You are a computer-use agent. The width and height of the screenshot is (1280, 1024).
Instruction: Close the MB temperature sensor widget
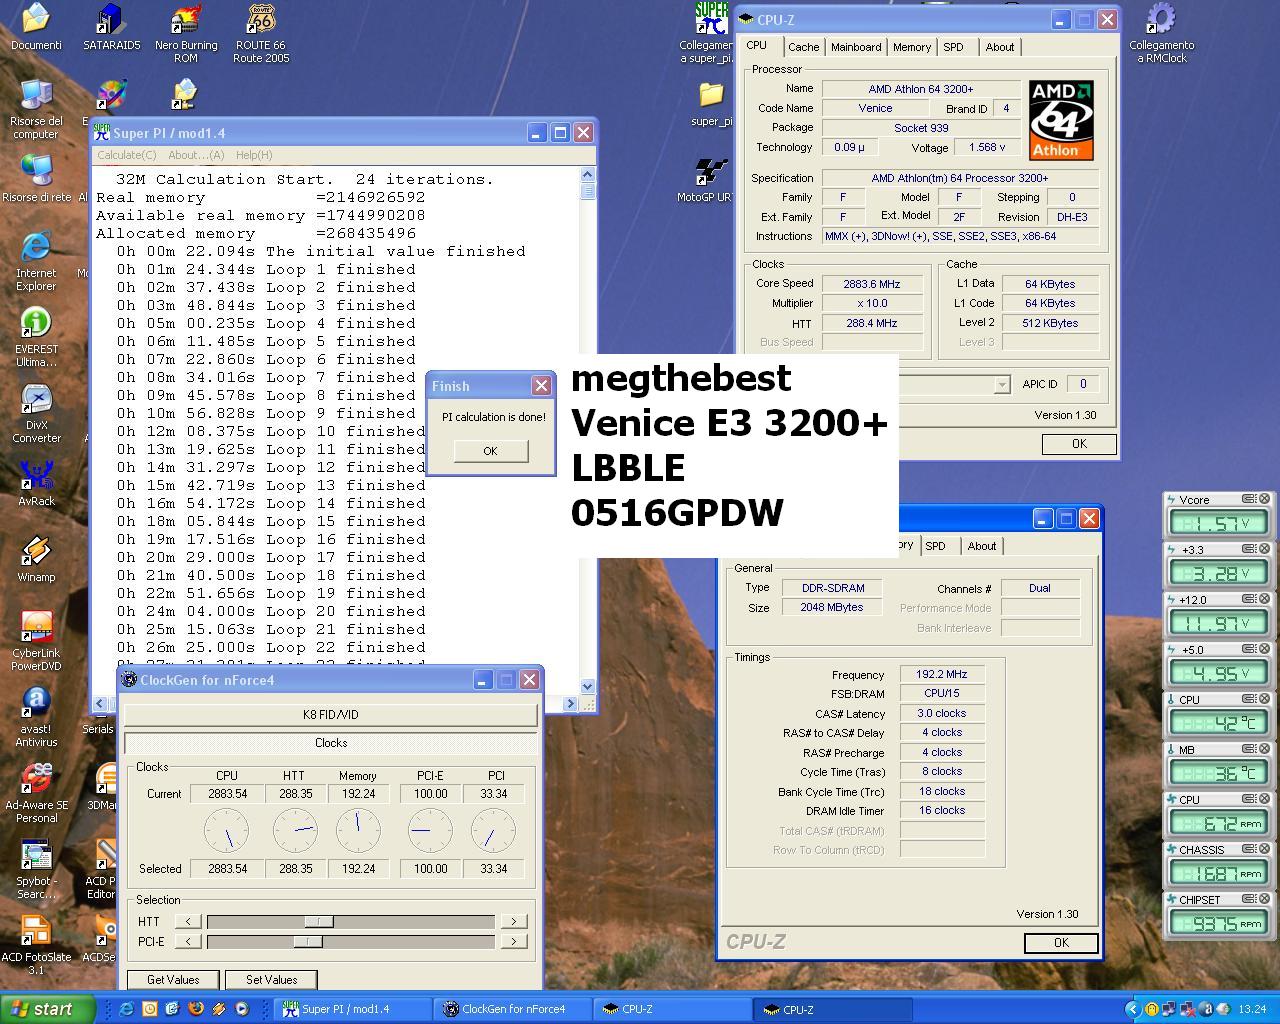point(1264,749)
